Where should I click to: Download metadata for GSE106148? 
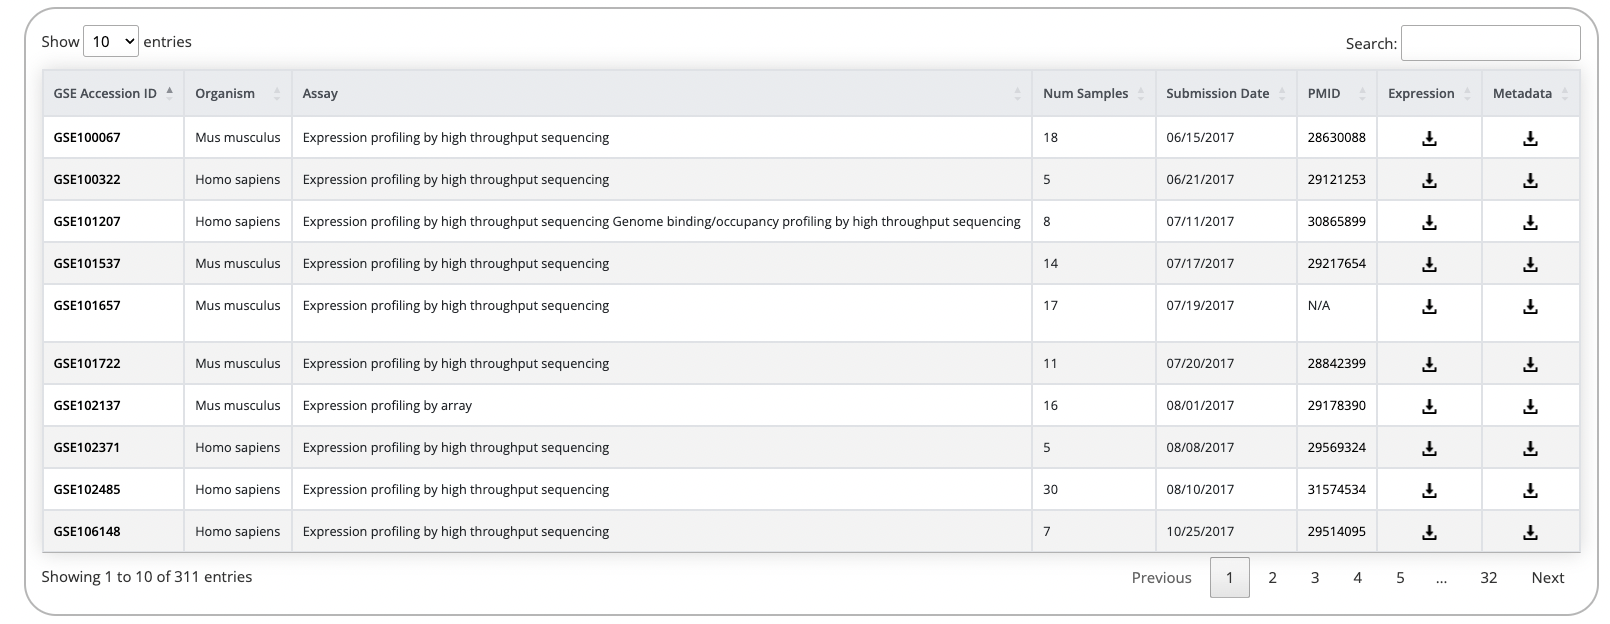[x=1530, y=533]
